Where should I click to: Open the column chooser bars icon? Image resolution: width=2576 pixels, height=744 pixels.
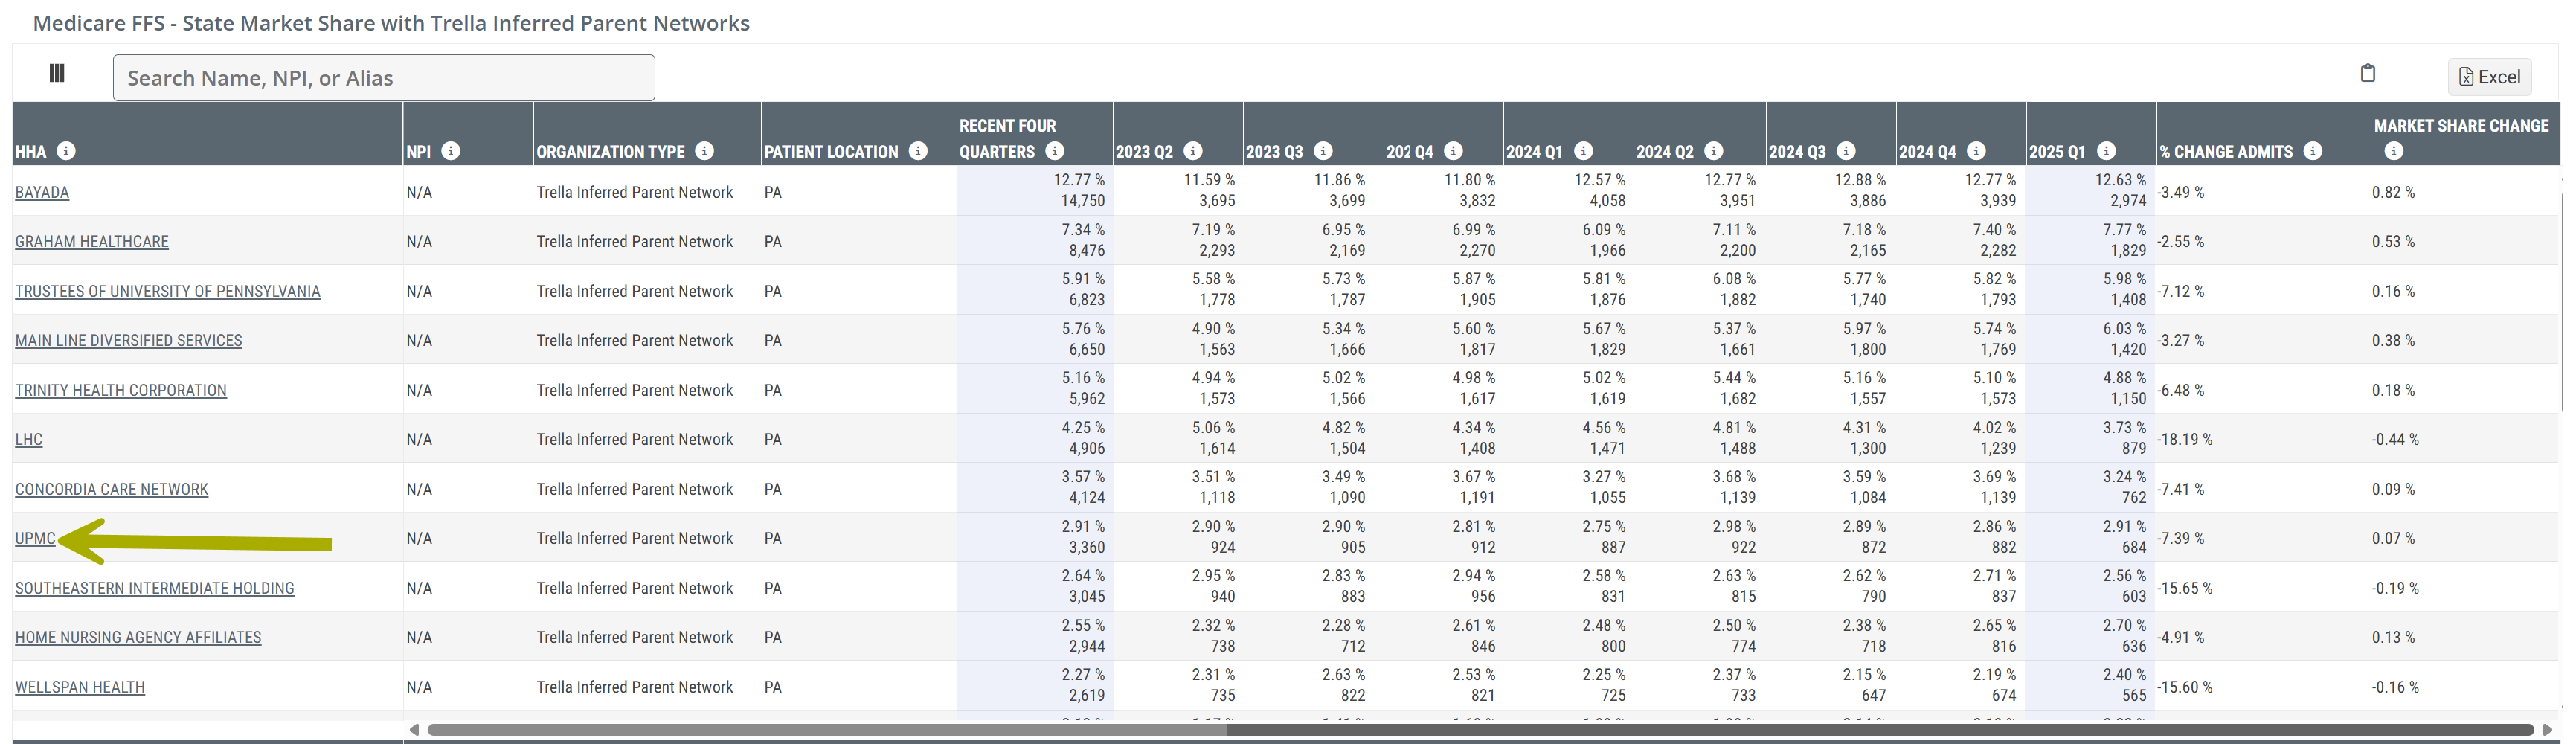click(57, 73)
